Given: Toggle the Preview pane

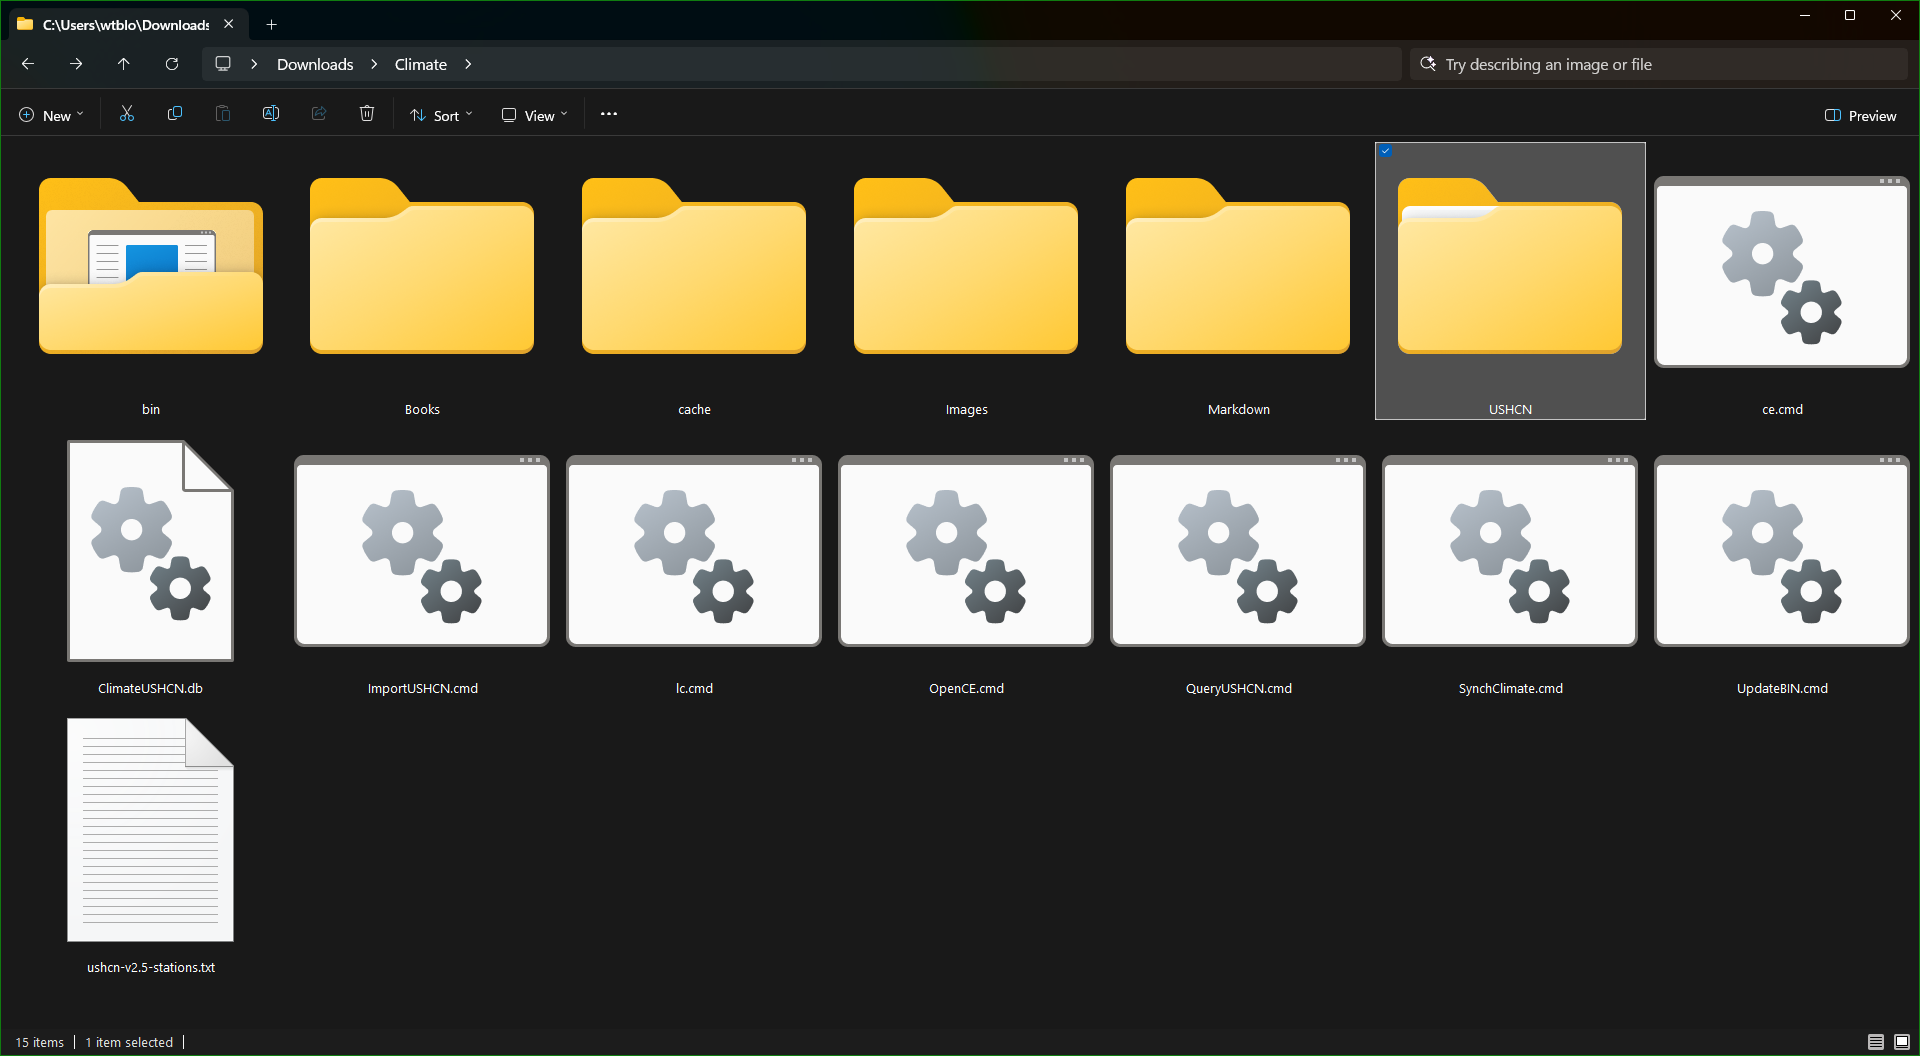Looking at the screenshot, I should click(1861, 115).
